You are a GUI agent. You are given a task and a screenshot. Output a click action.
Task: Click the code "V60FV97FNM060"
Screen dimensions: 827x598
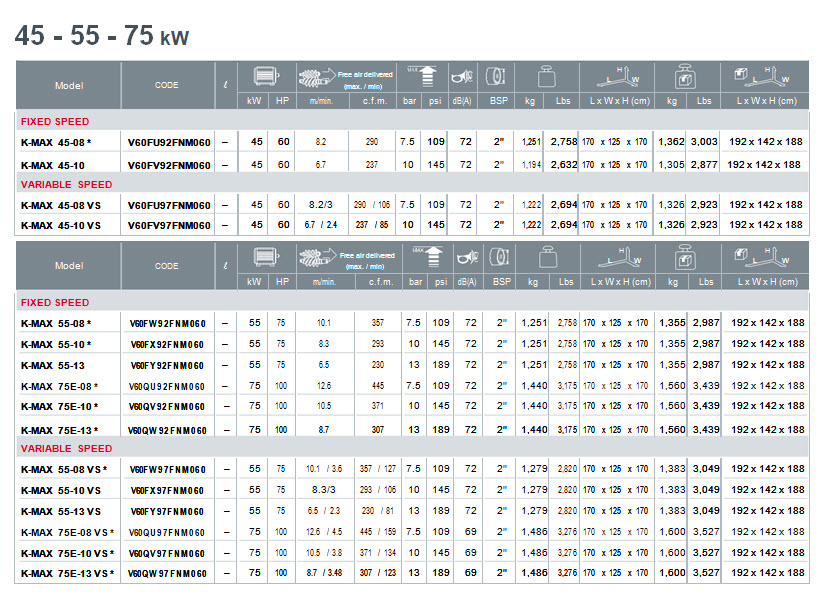point(169,226)
